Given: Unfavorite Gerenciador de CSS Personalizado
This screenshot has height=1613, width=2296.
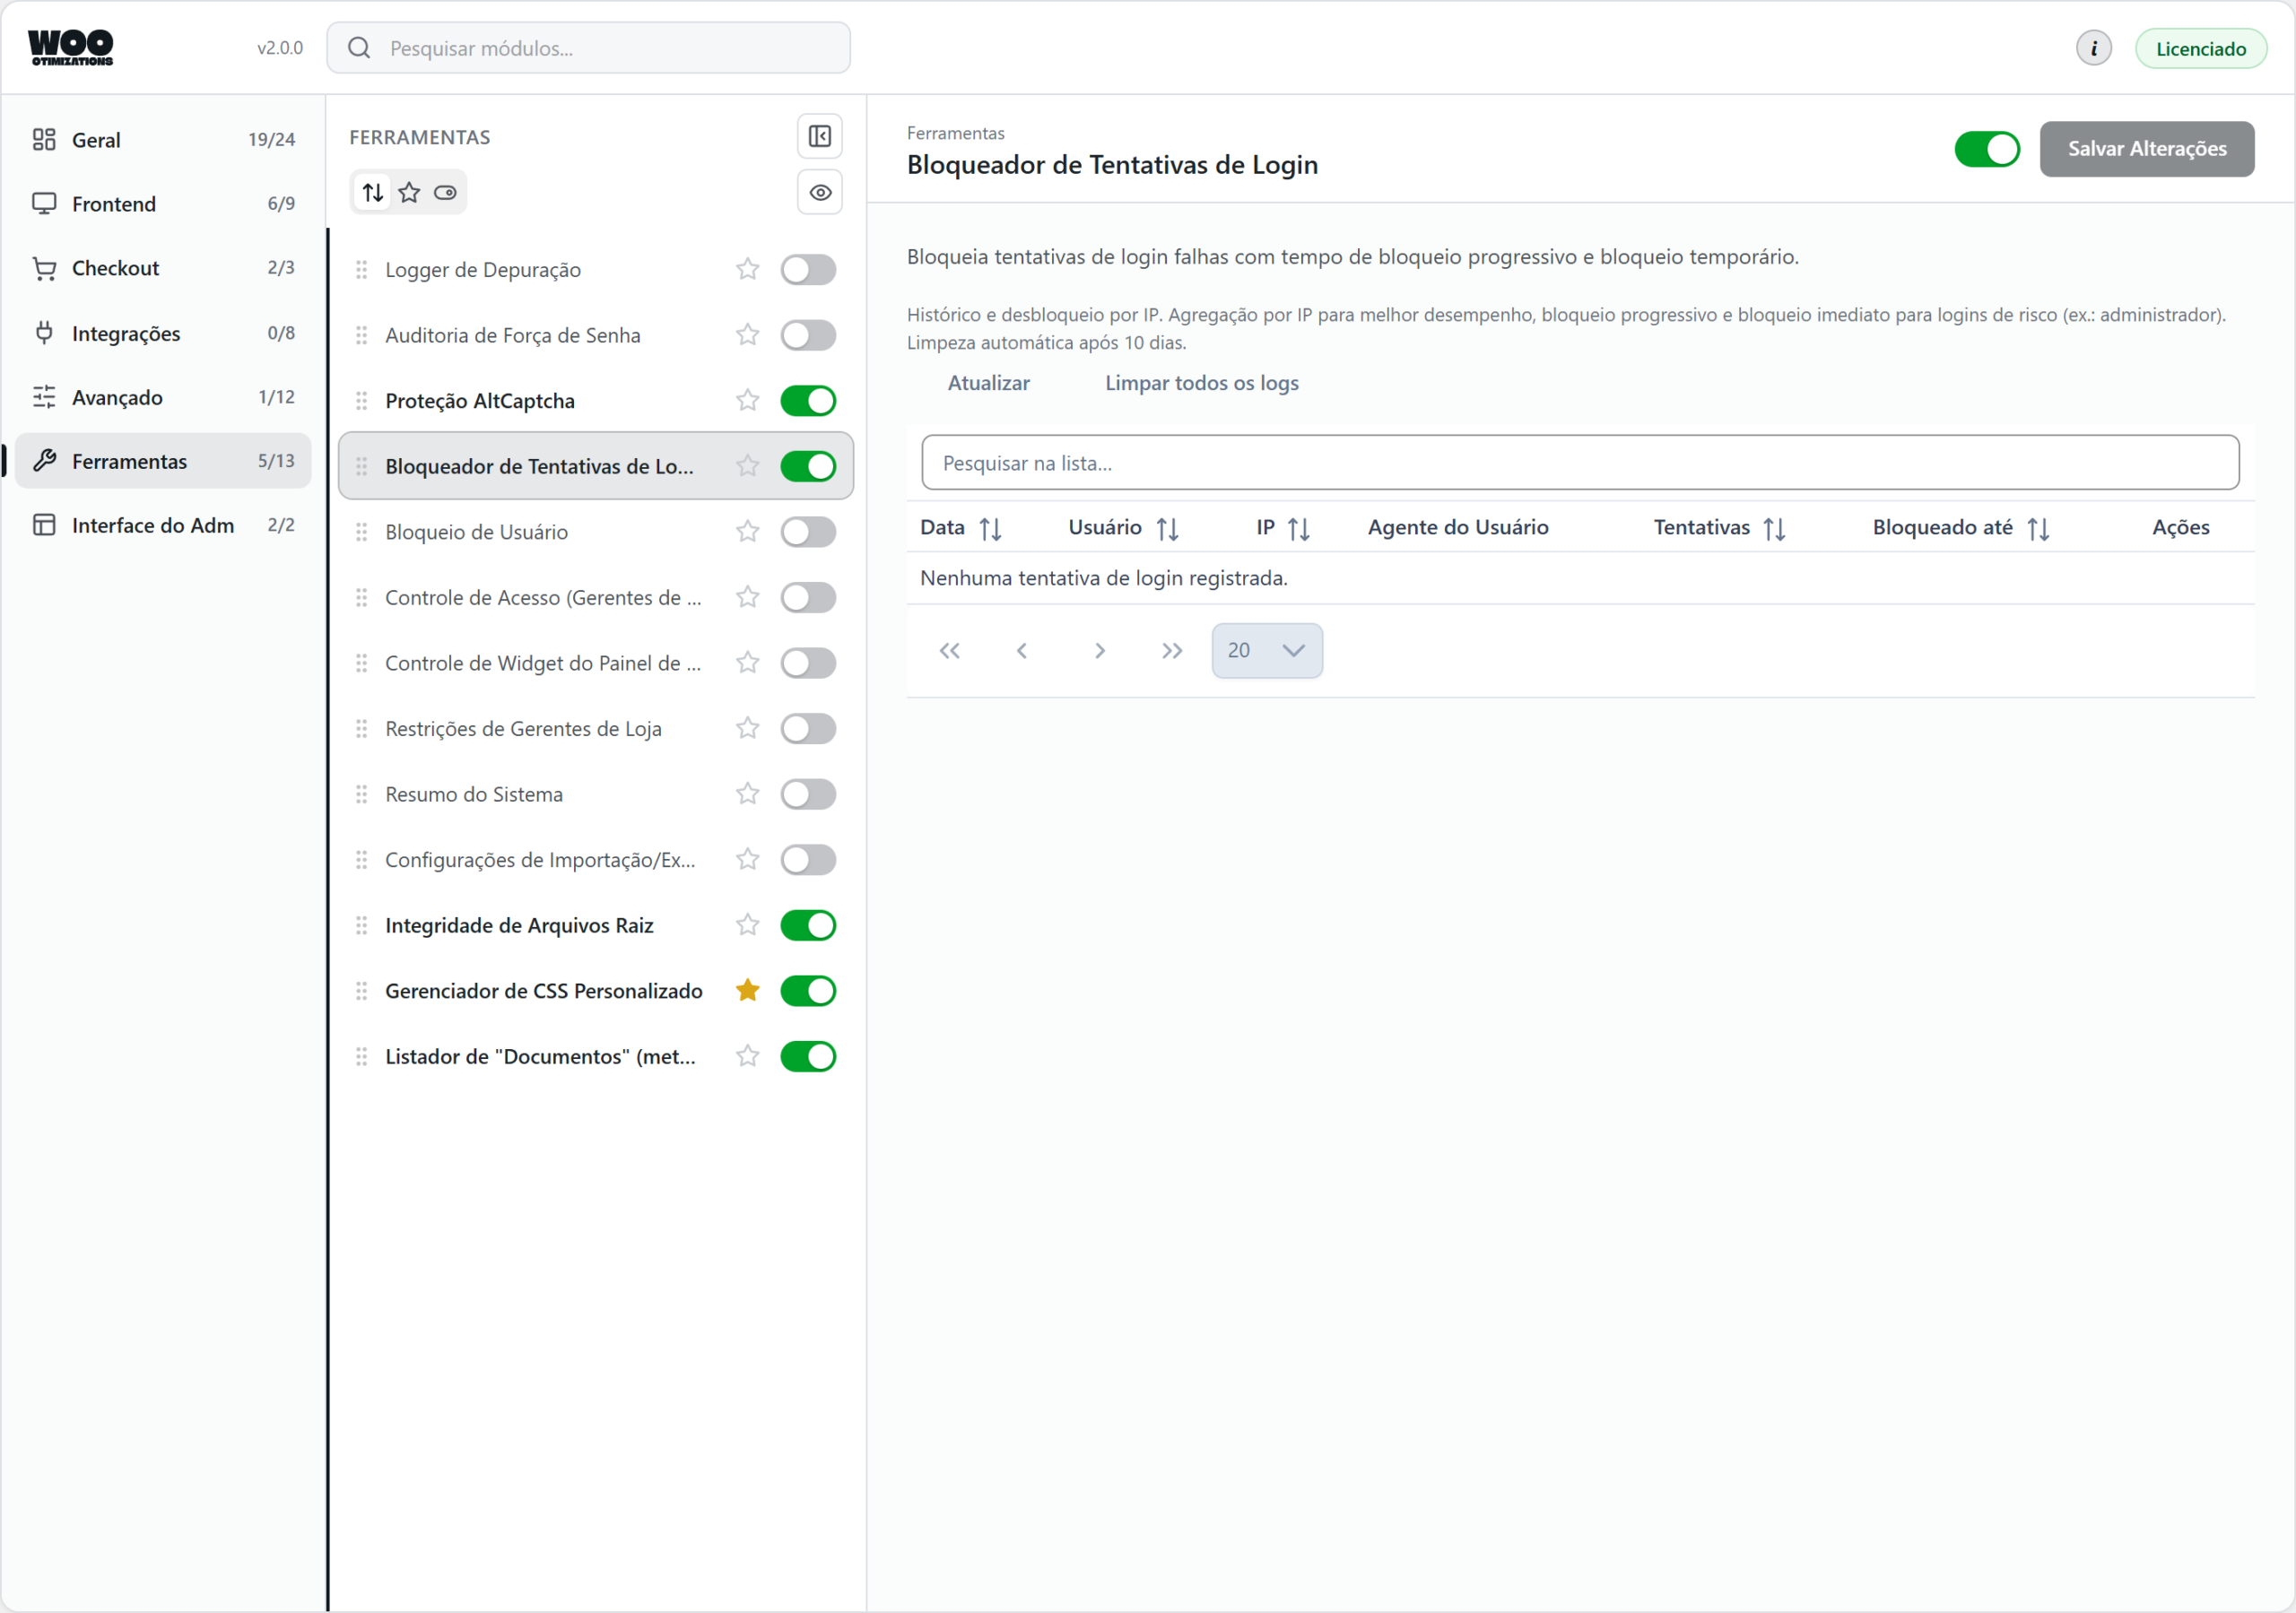Looking at the screenshot, I should (x=747, y=990).
